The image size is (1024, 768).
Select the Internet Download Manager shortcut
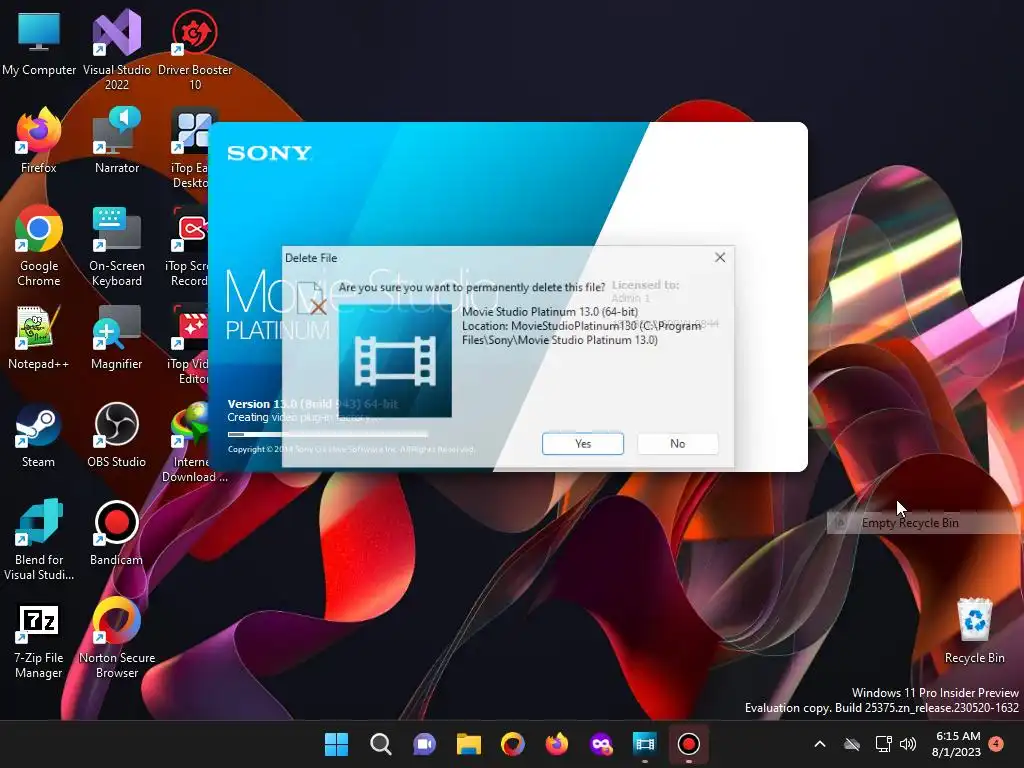pyautogui.click(x=189, y=441)
